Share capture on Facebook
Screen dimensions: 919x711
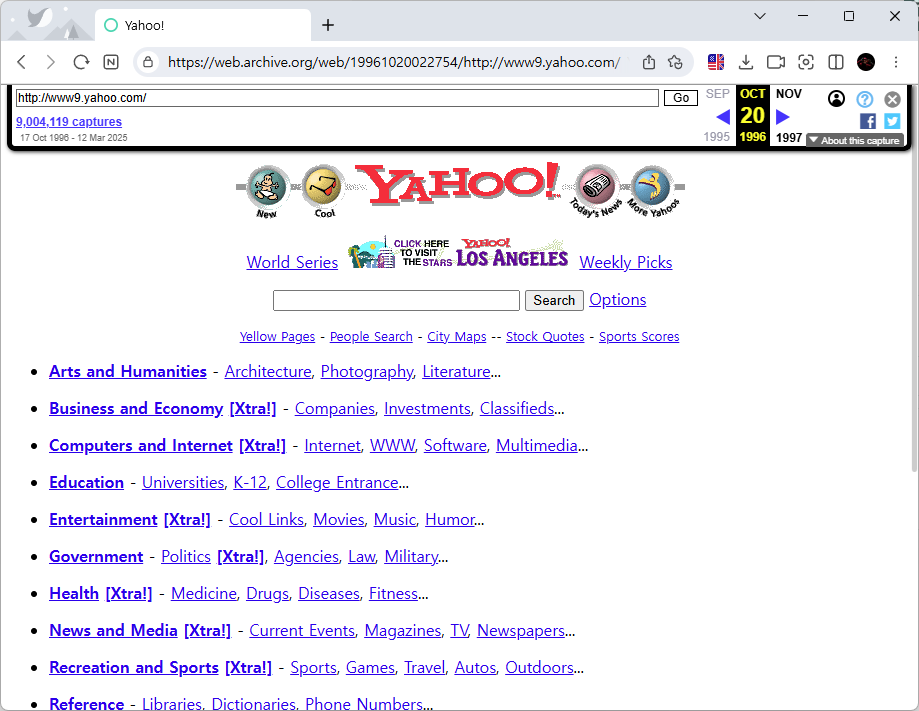(868, 121)
